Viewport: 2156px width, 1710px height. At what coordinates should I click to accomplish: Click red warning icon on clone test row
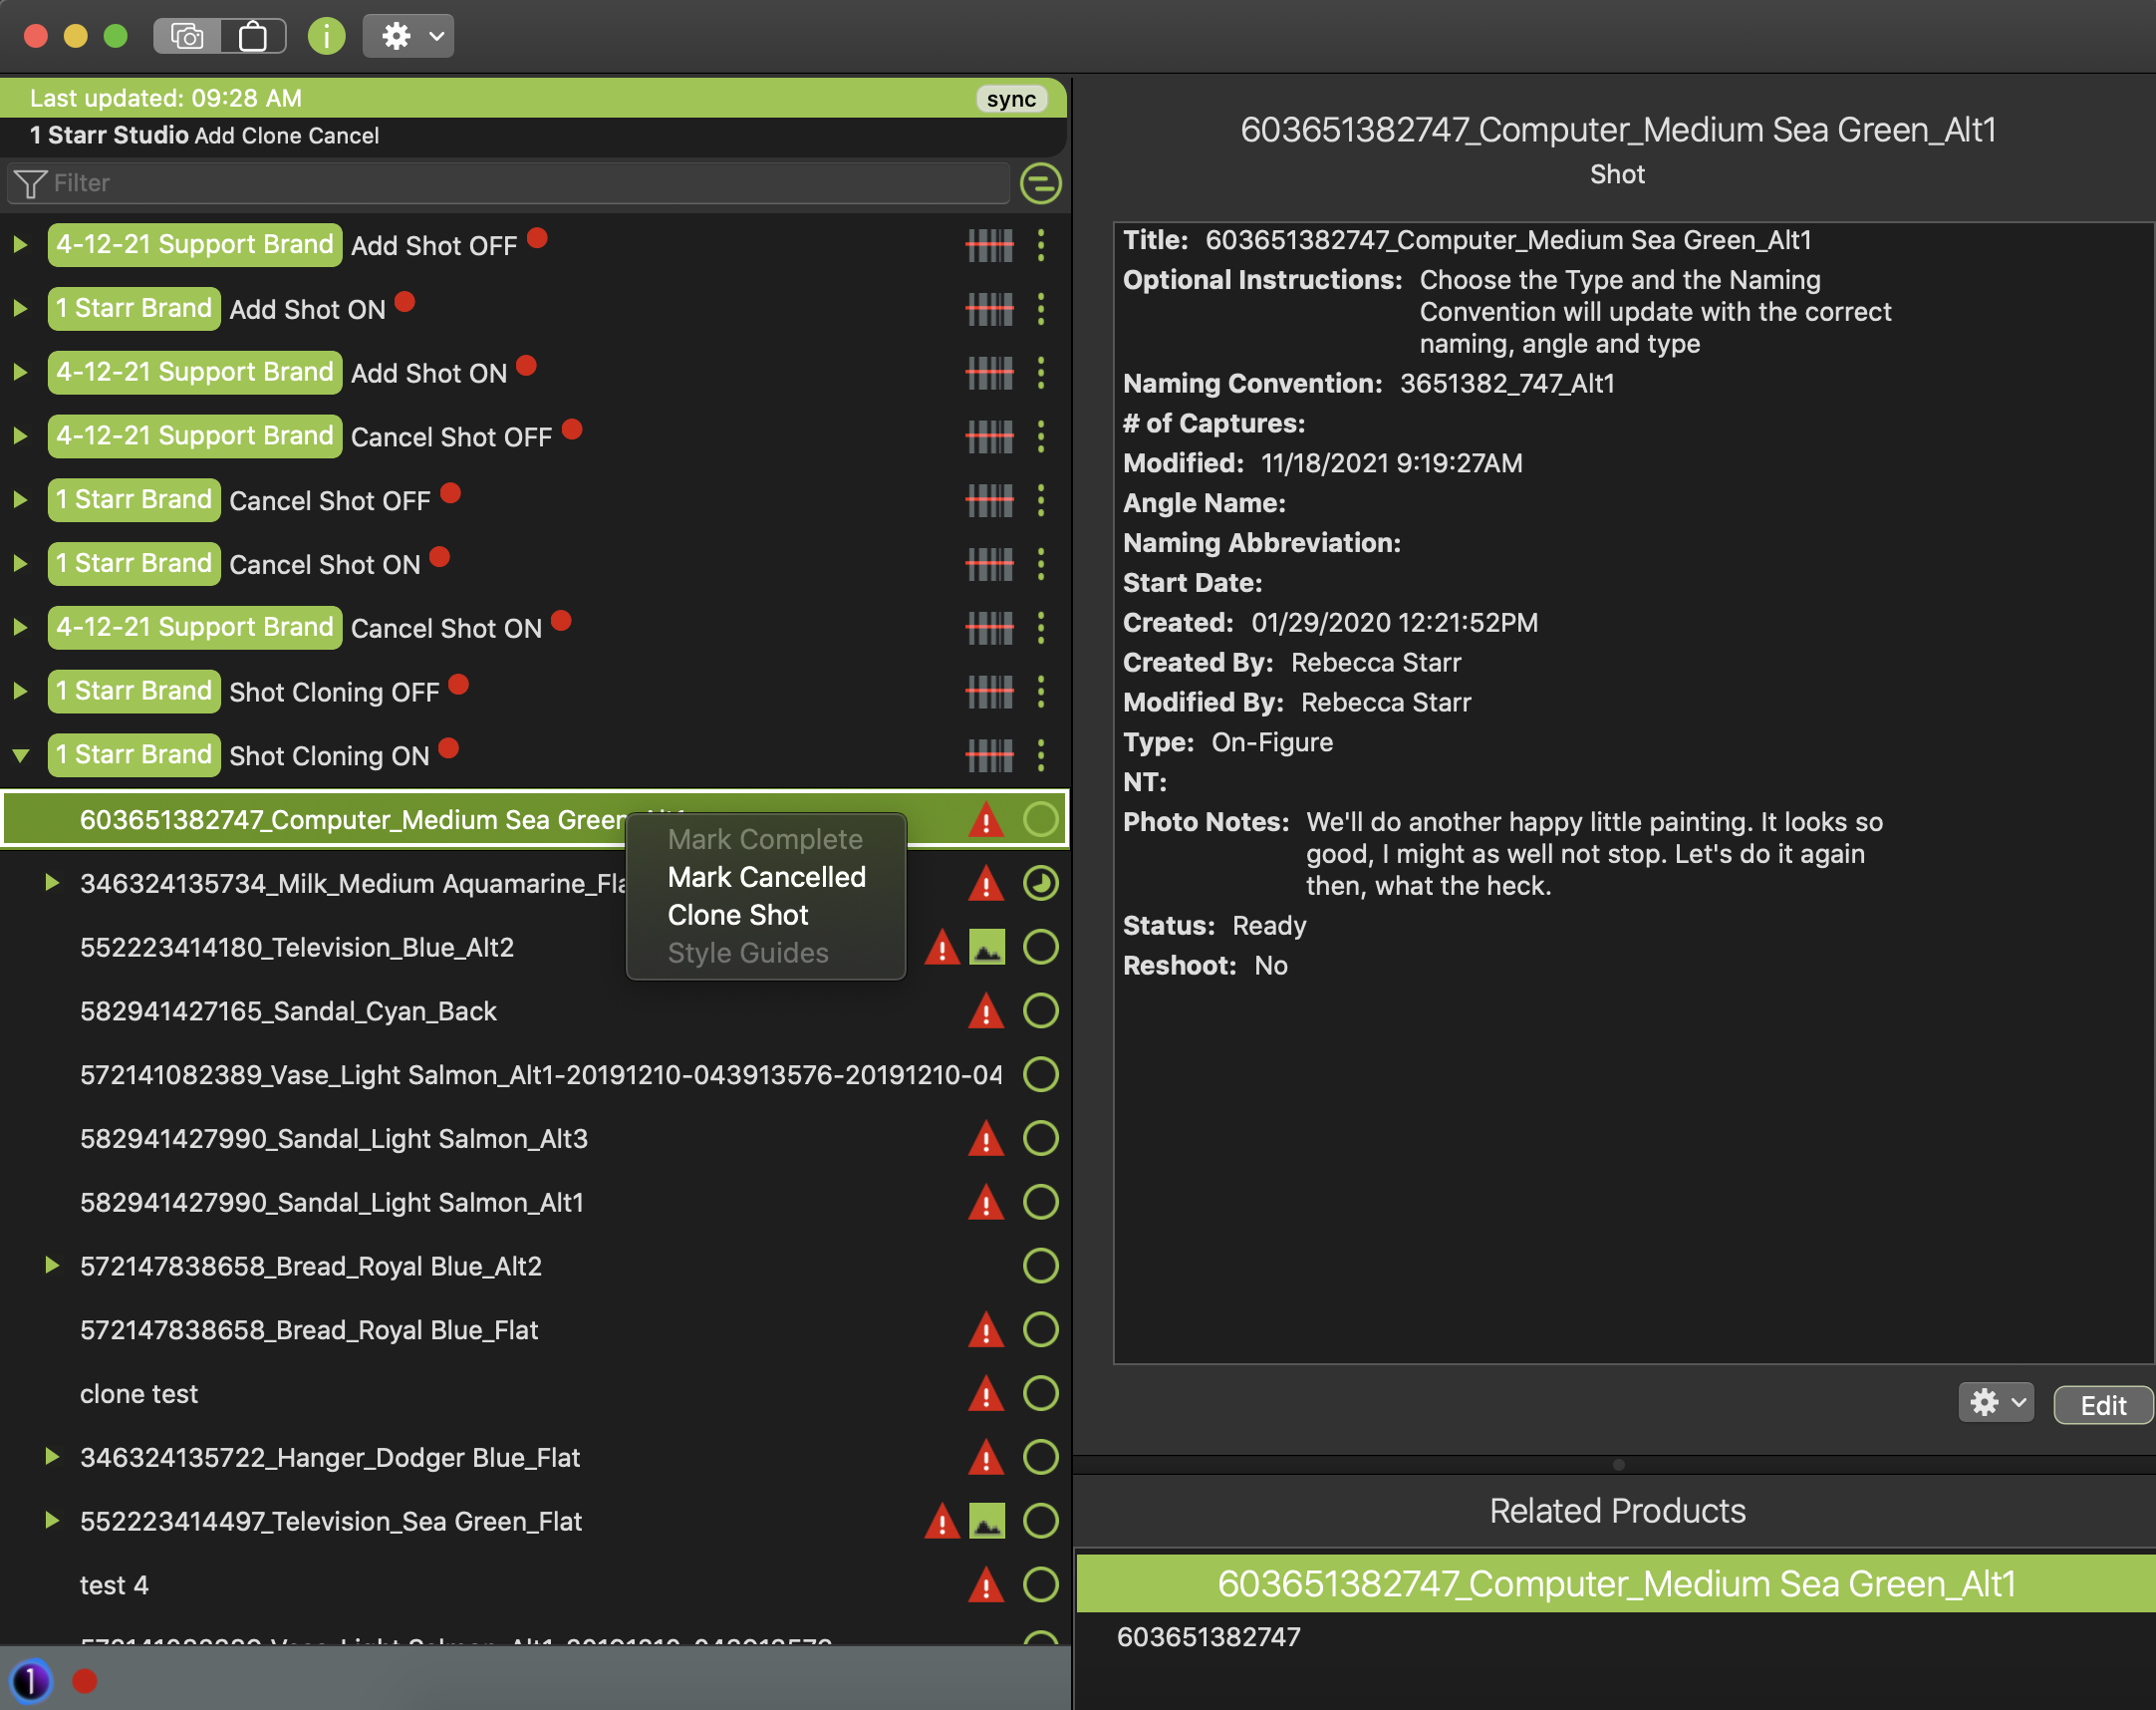[x=986, y=1394]
